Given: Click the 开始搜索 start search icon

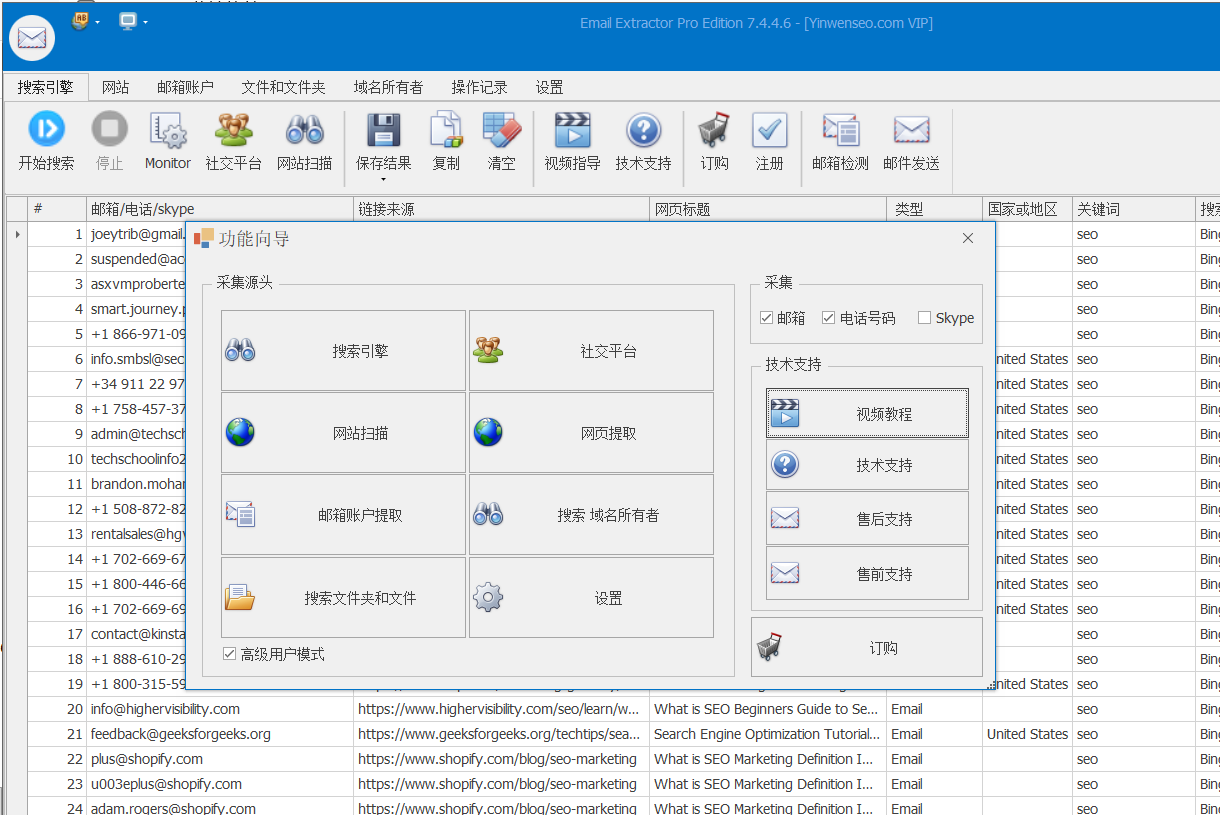Looking at the screenshot, I should click(46, 130).
